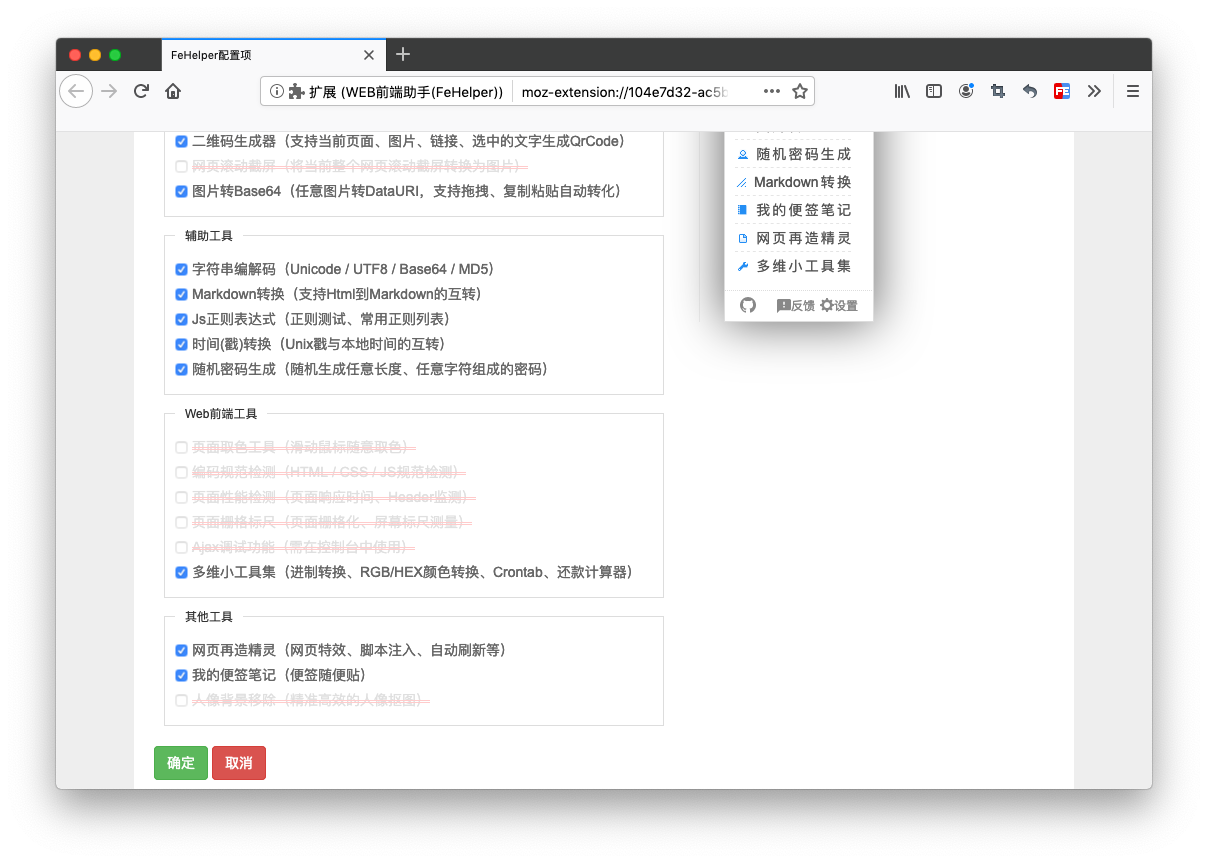Toggle the 时间(戳)转换 checkbox
The height and width of the screenshot is (863, 1208).
point(181,344)
